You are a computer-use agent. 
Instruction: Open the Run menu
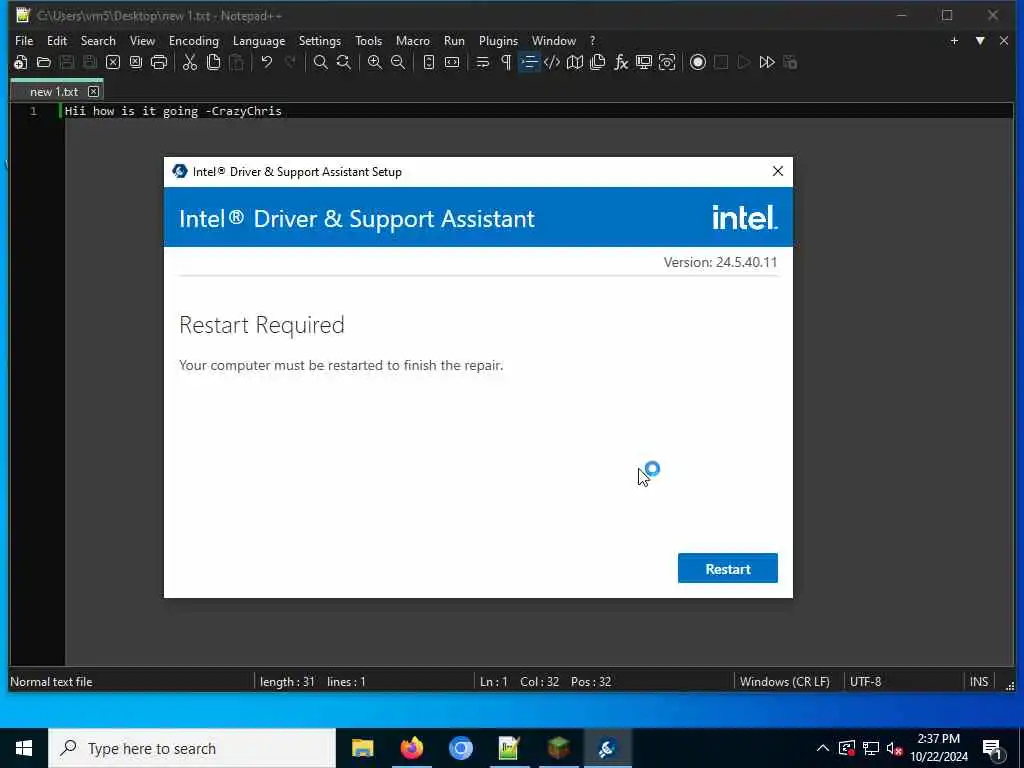click(455, 40)
